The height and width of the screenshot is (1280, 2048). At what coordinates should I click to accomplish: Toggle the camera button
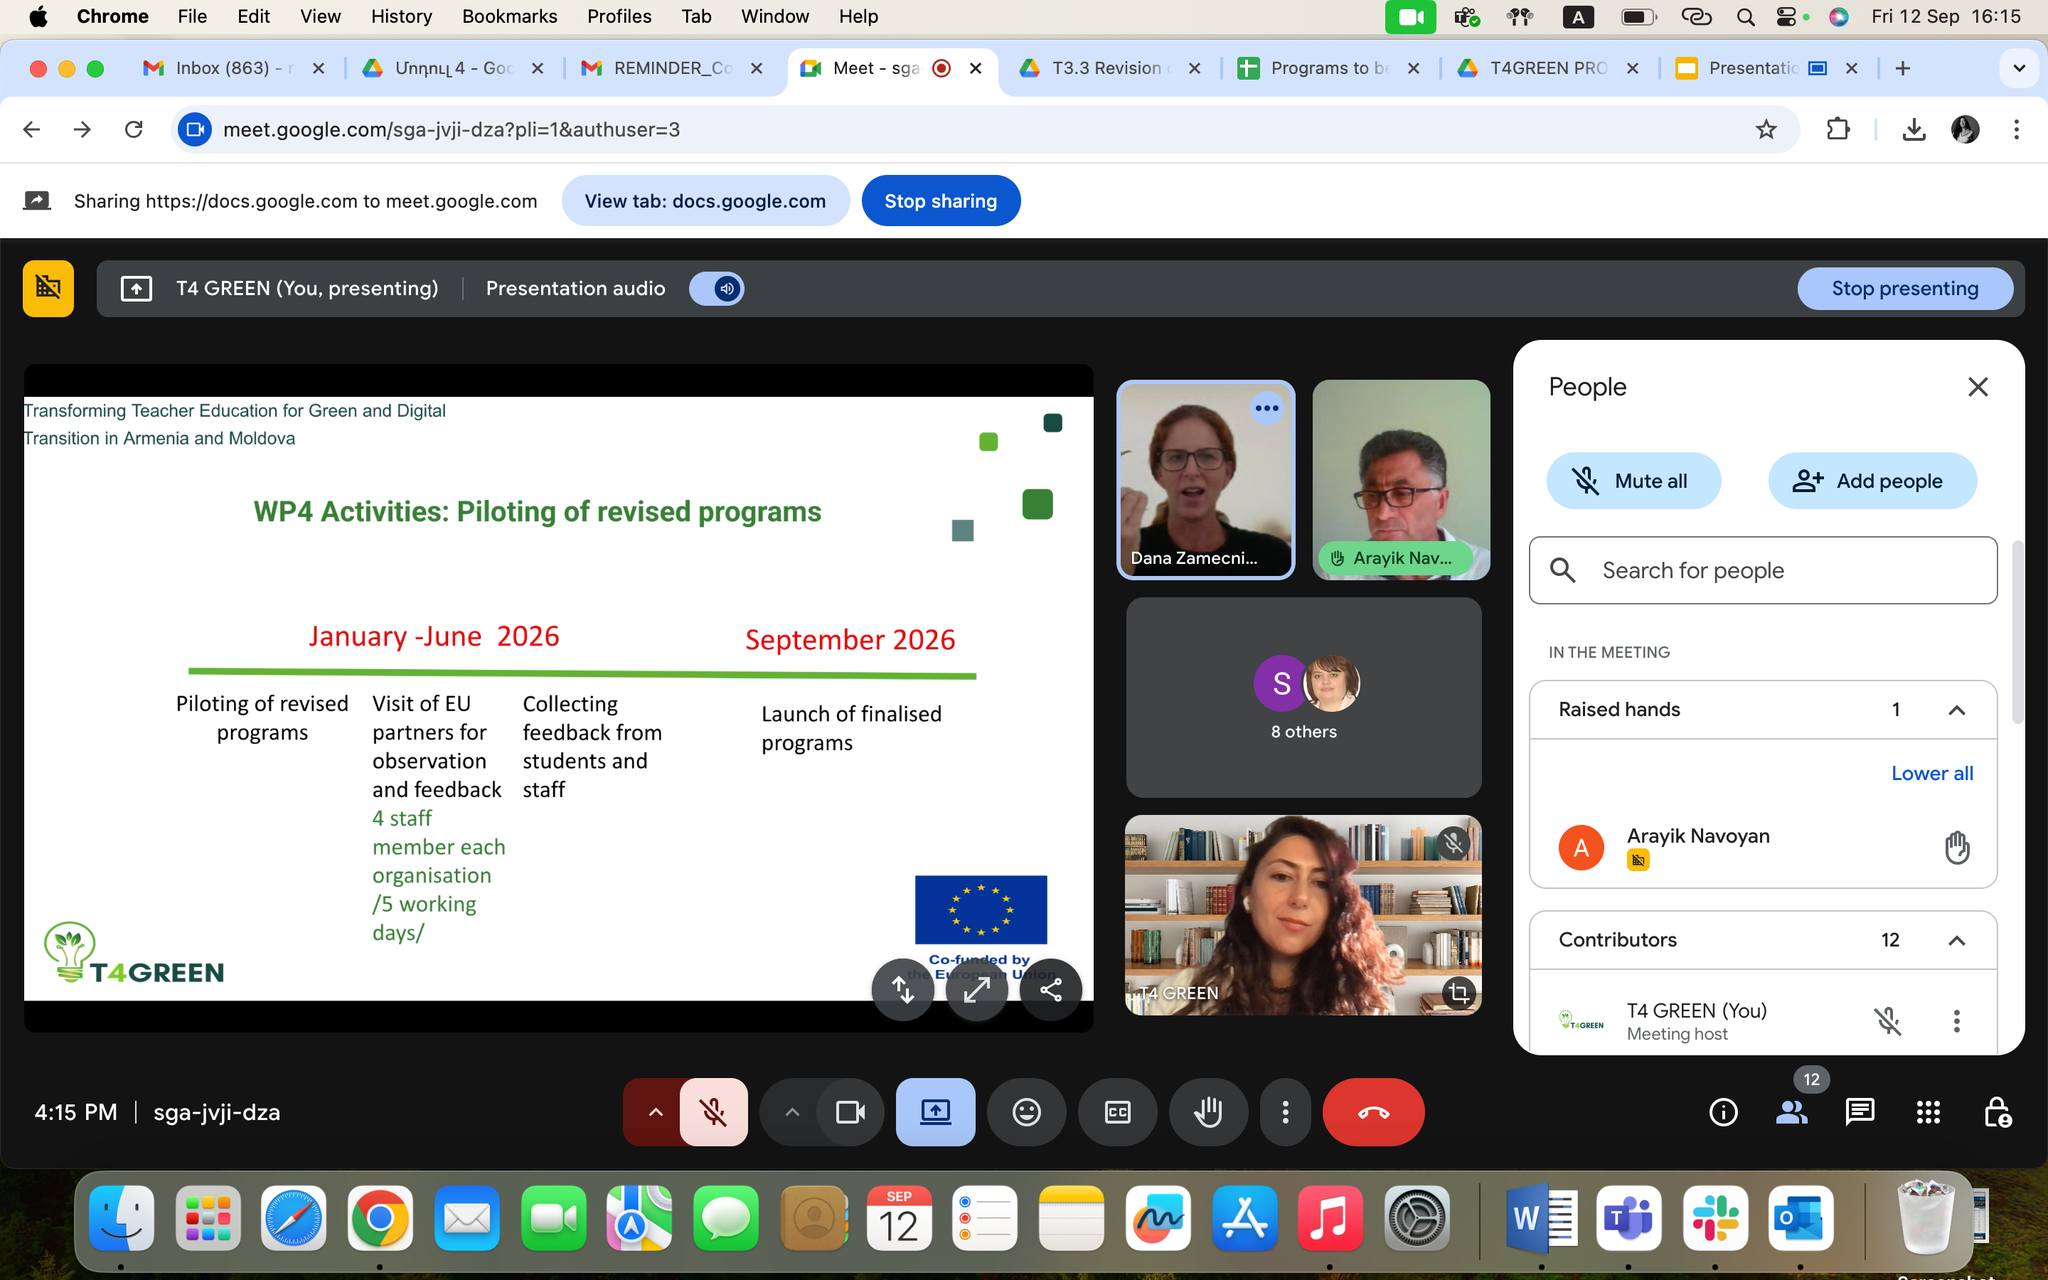(x=850, y=1112)
